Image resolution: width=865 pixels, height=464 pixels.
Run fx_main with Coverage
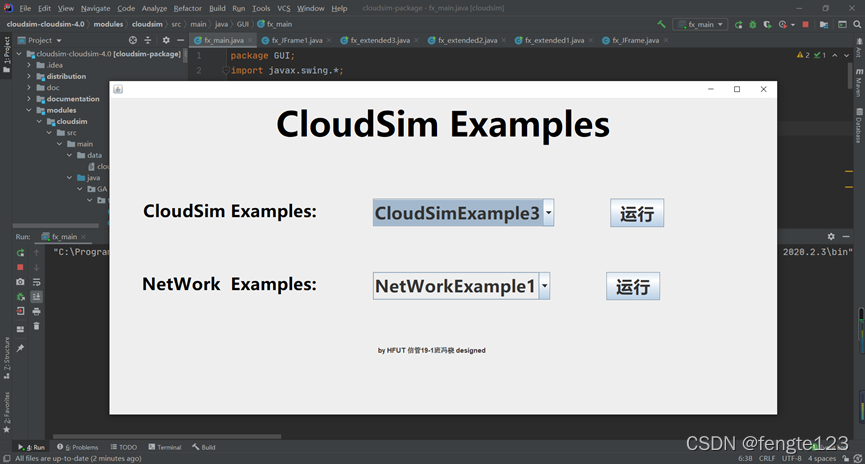[767, 24]
